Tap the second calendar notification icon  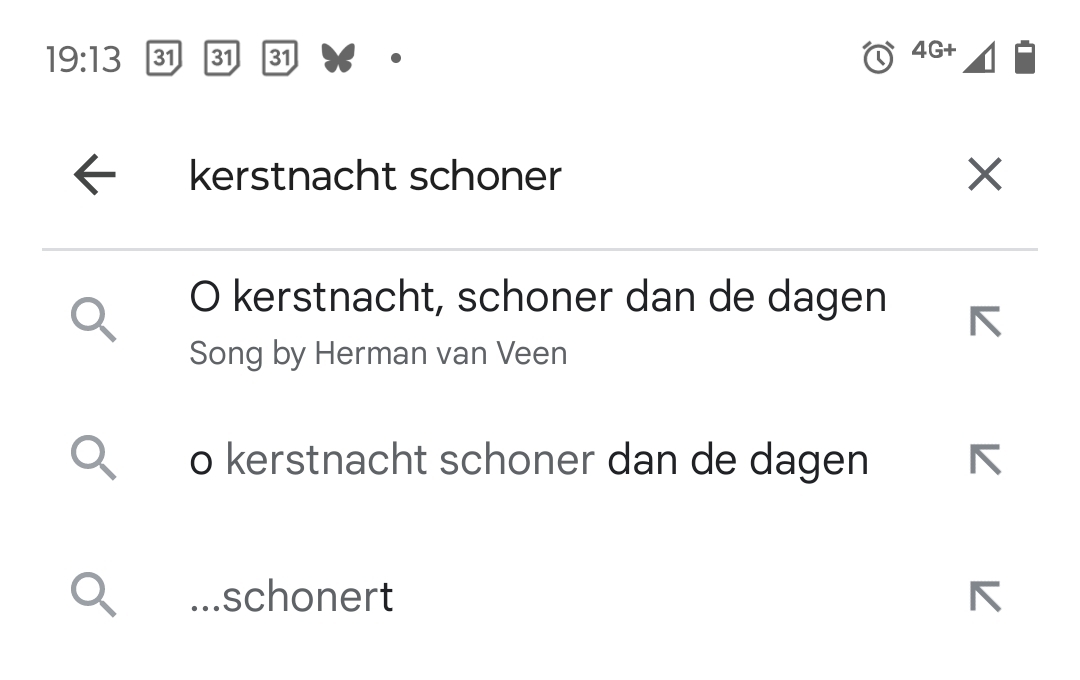click(x=222, y=58)
